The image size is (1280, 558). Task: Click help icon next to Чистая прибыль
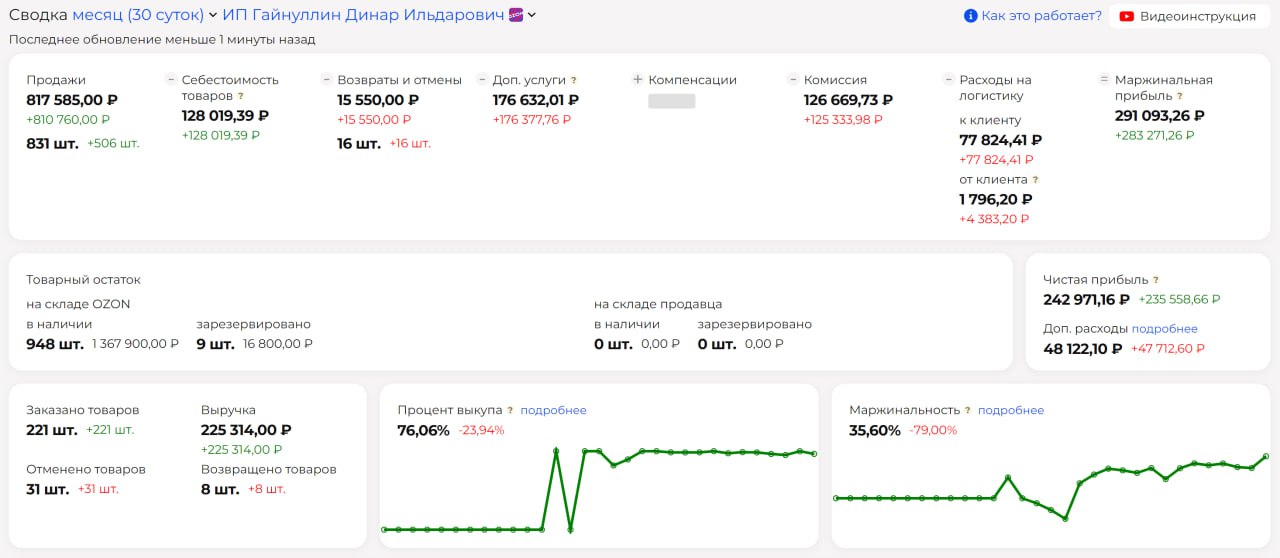(x=1156, y=281)
